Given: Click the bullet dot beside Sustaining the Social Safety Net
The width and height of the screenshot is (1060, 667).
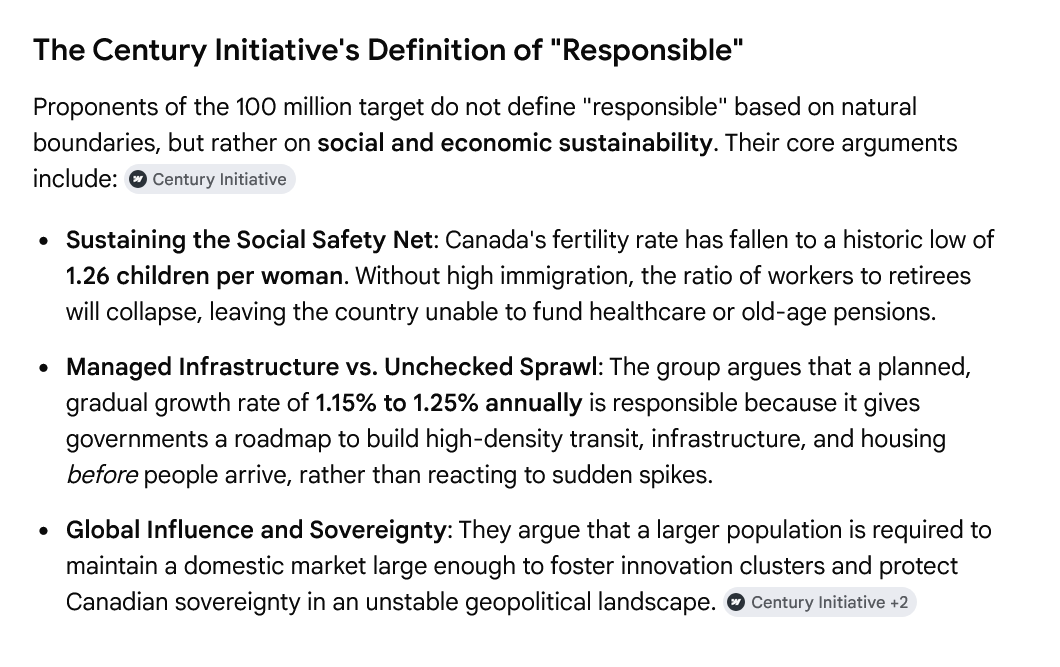Looking at the screenshot, I should tap(44, 241).
